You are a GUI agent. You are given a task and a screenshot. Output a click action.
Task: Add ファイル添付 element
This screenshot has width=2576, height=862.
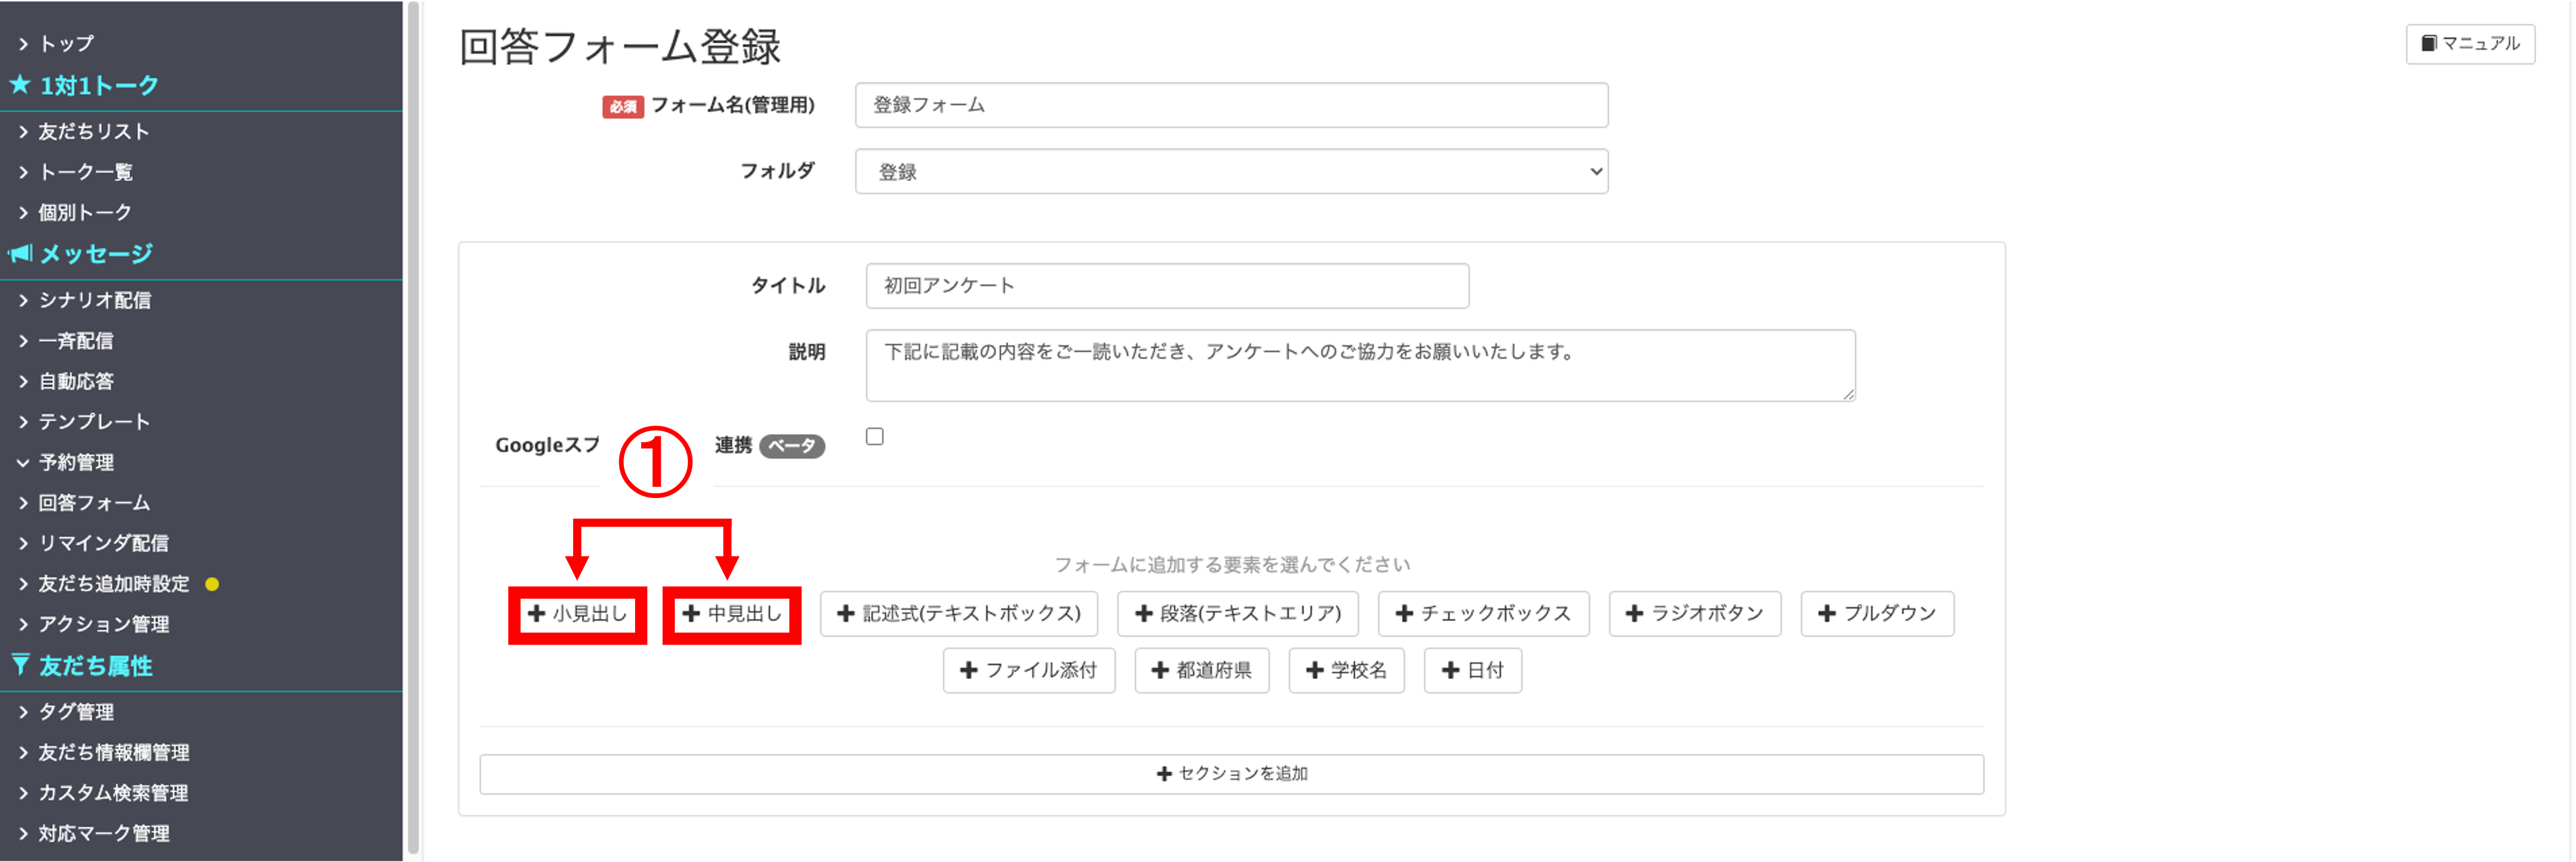(x=1029, y=670)
